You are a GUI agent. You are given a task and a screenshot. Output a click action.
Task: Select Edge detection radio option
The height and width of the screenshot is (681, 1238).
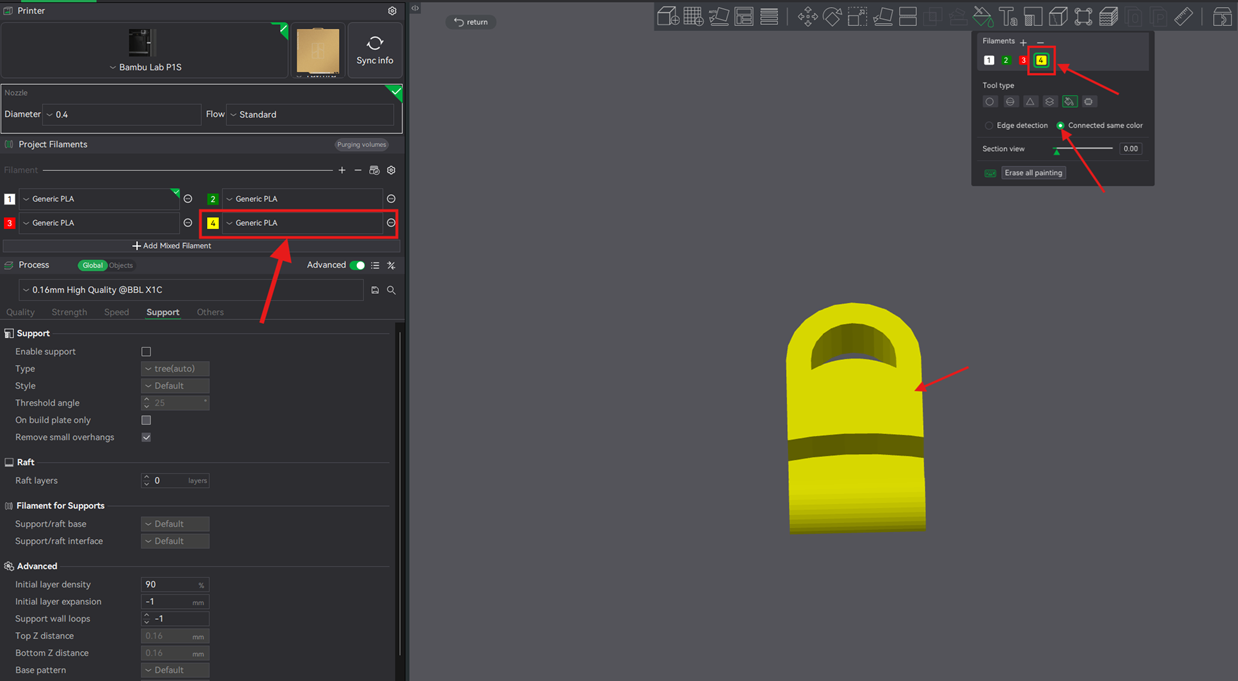(x=989, y=125)
